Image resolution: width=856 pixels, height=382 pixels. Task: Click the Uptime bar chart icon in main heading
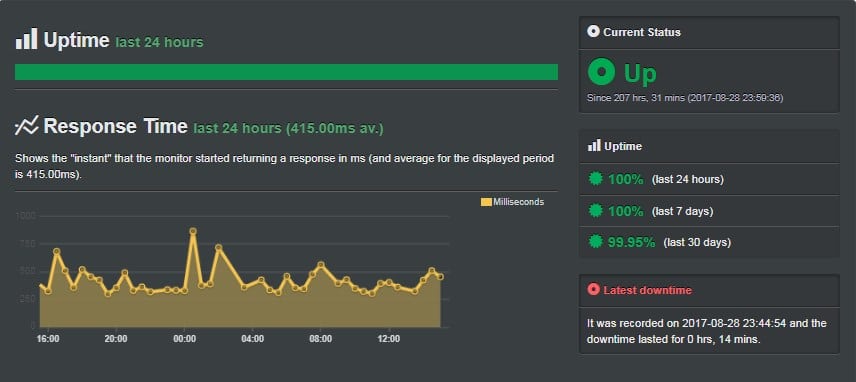point(26,39)
